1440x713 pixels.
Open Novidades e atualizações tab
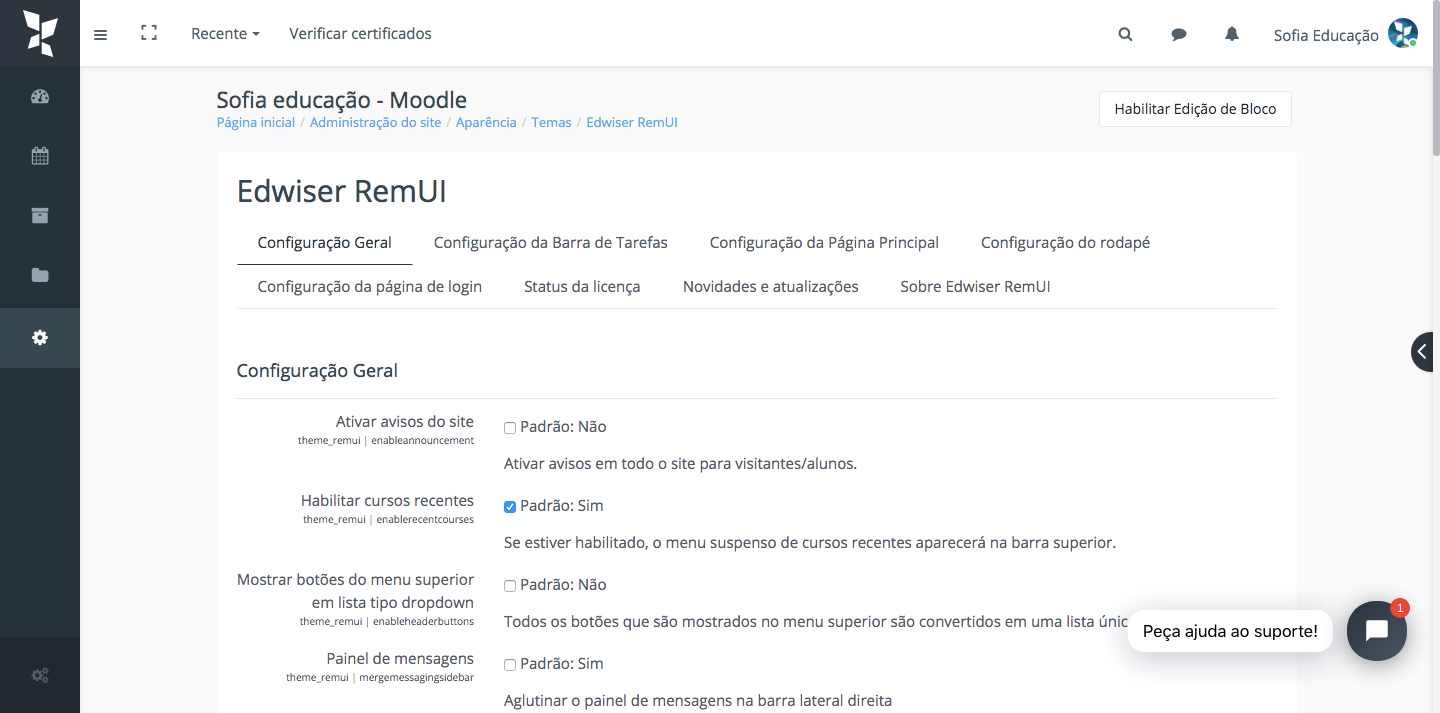(771, 287)
